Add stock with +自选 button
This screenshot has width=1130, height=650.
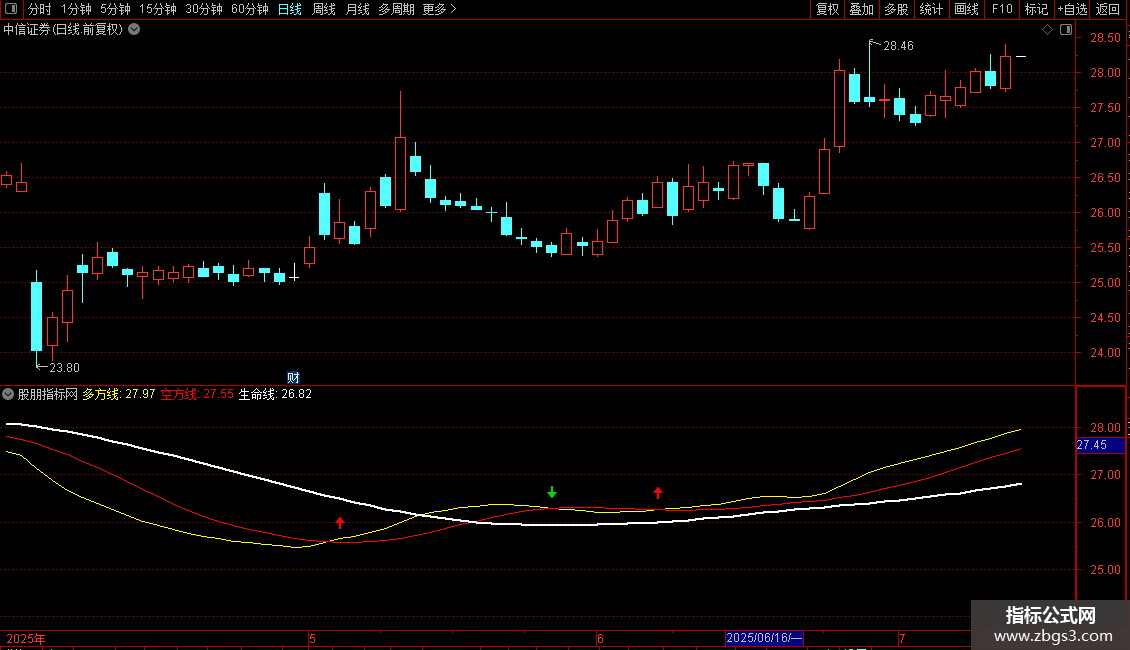point(1072,9)
